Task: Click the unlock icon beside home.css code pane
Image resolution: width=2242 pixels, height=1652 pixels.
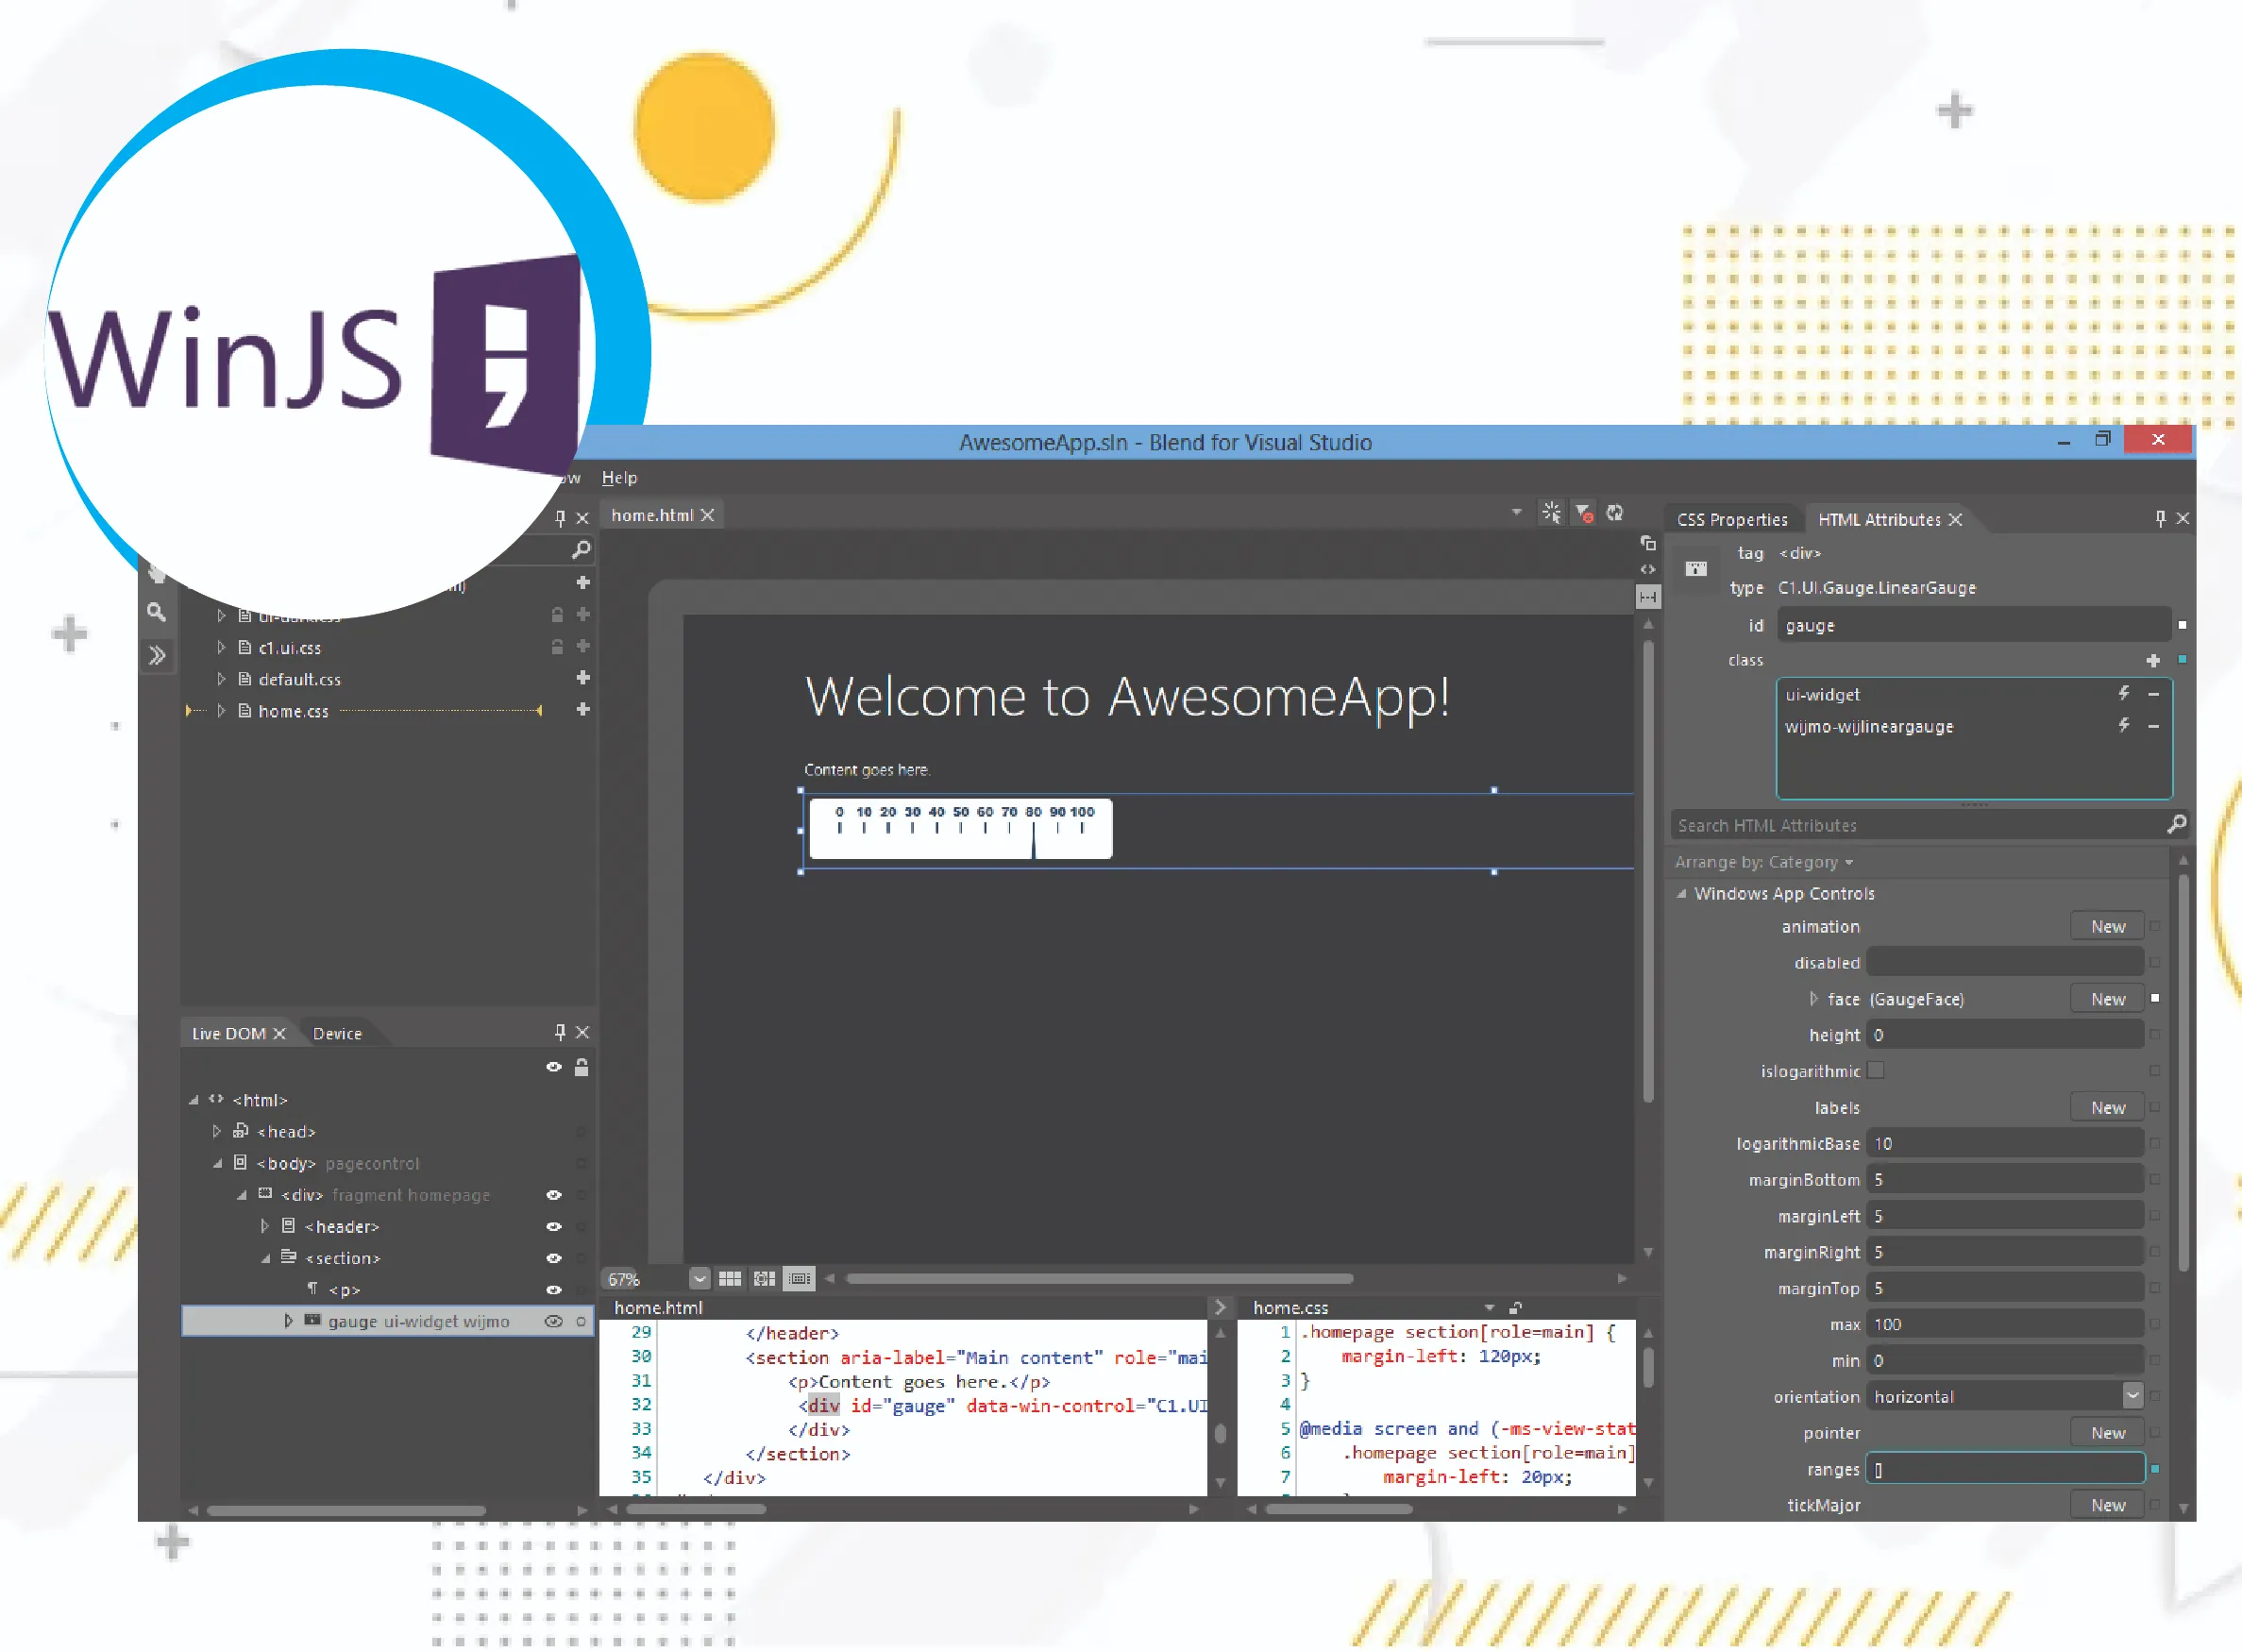Action: pyautogui.click(x=1515, y=1308)
